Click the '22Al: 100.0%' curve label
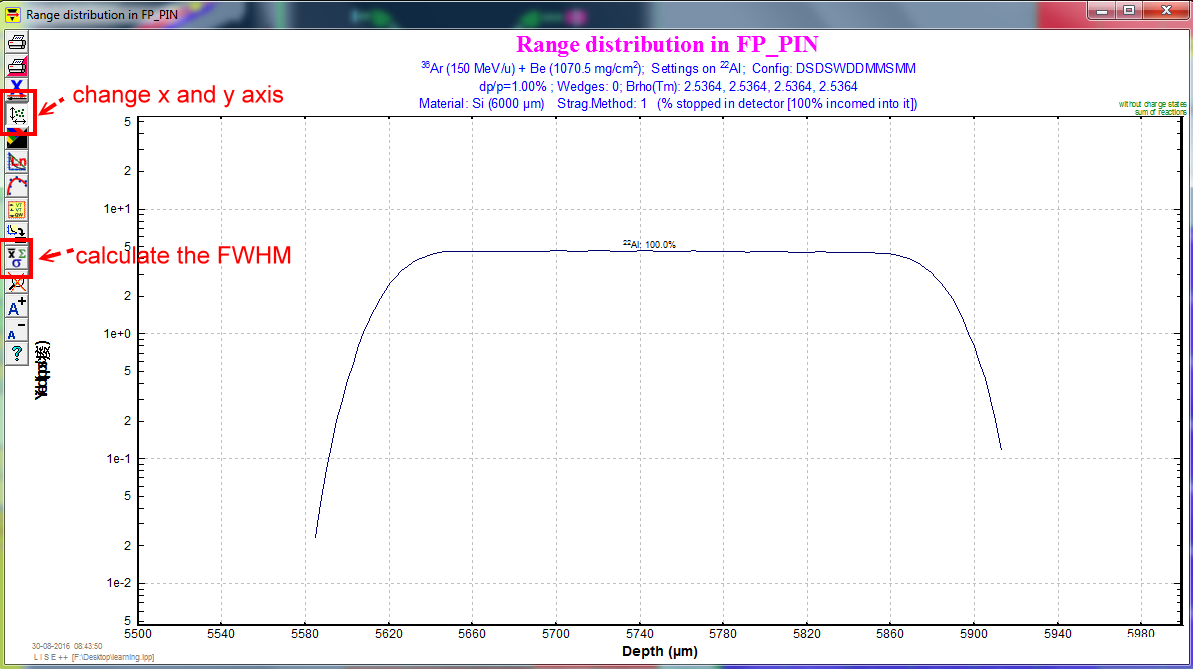 click(x=650, y=244)
